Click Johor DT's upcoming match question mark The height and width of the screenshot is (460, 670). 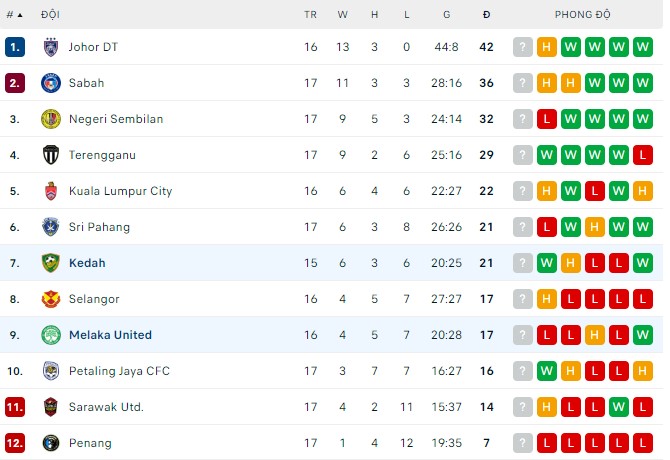point(522,47)
